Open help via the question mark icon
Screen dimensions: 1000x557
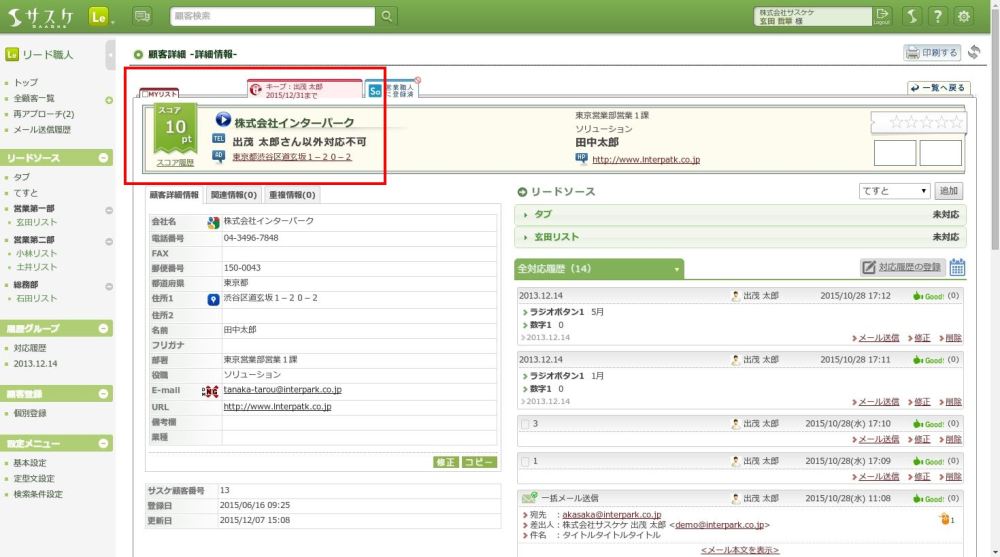937,16
